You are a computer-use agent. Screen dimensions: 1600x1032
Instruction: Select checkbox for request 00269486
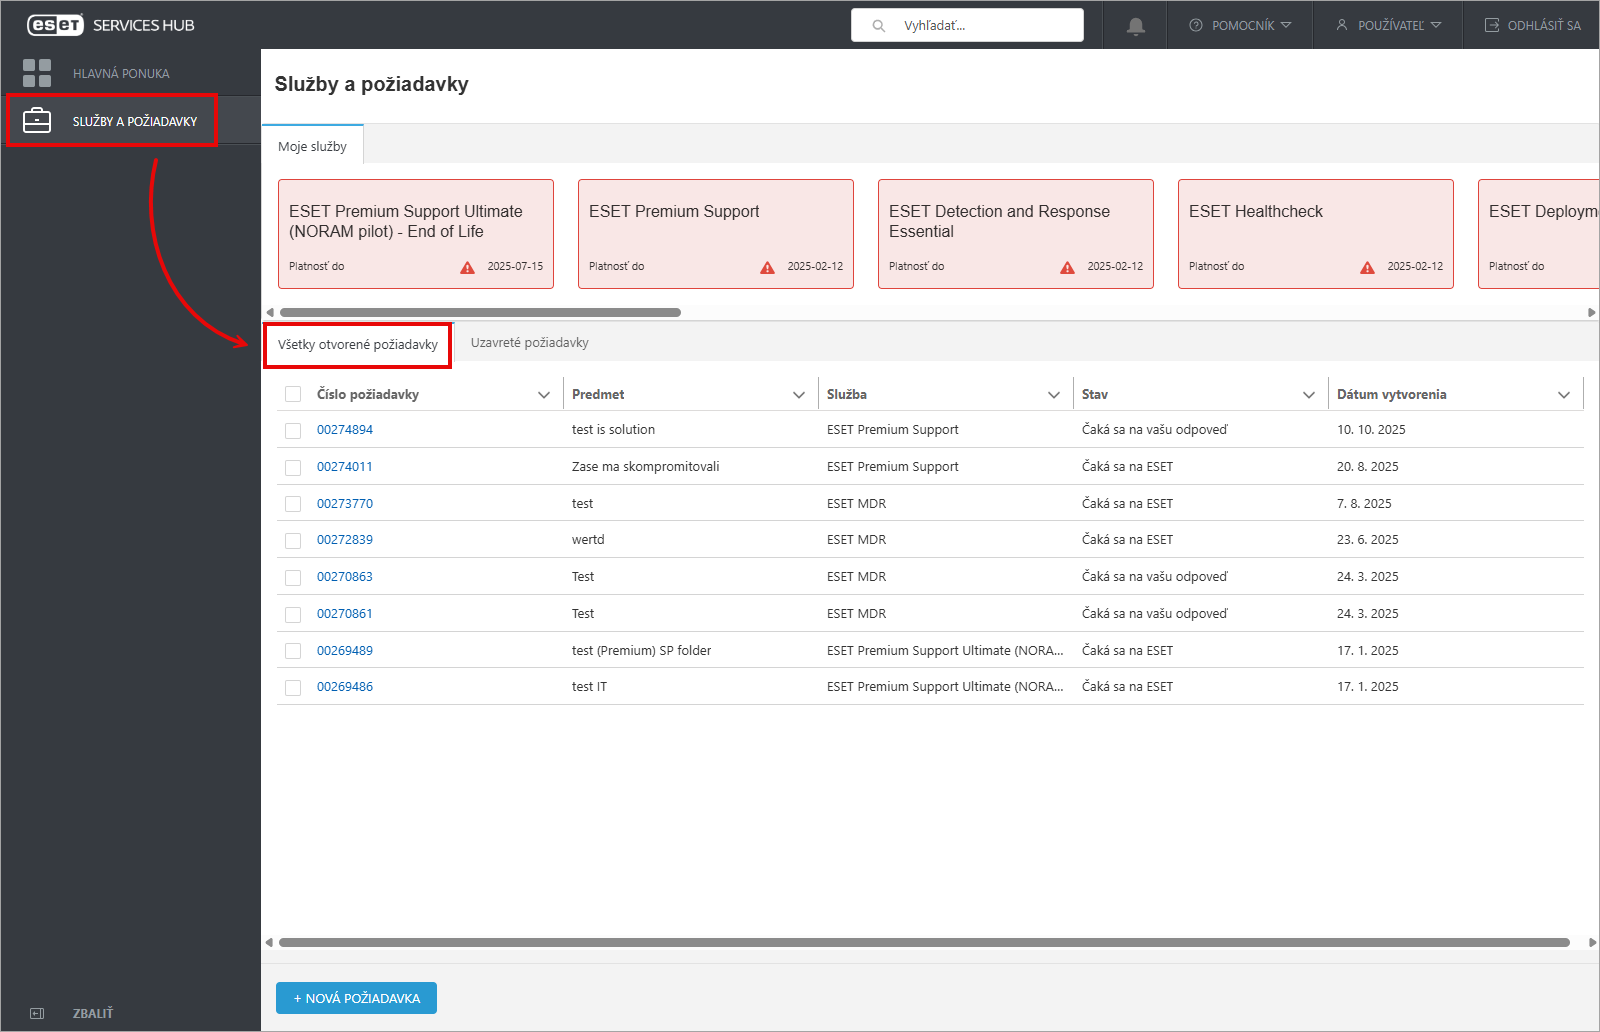pyautogui.click(x=293, y=687)
